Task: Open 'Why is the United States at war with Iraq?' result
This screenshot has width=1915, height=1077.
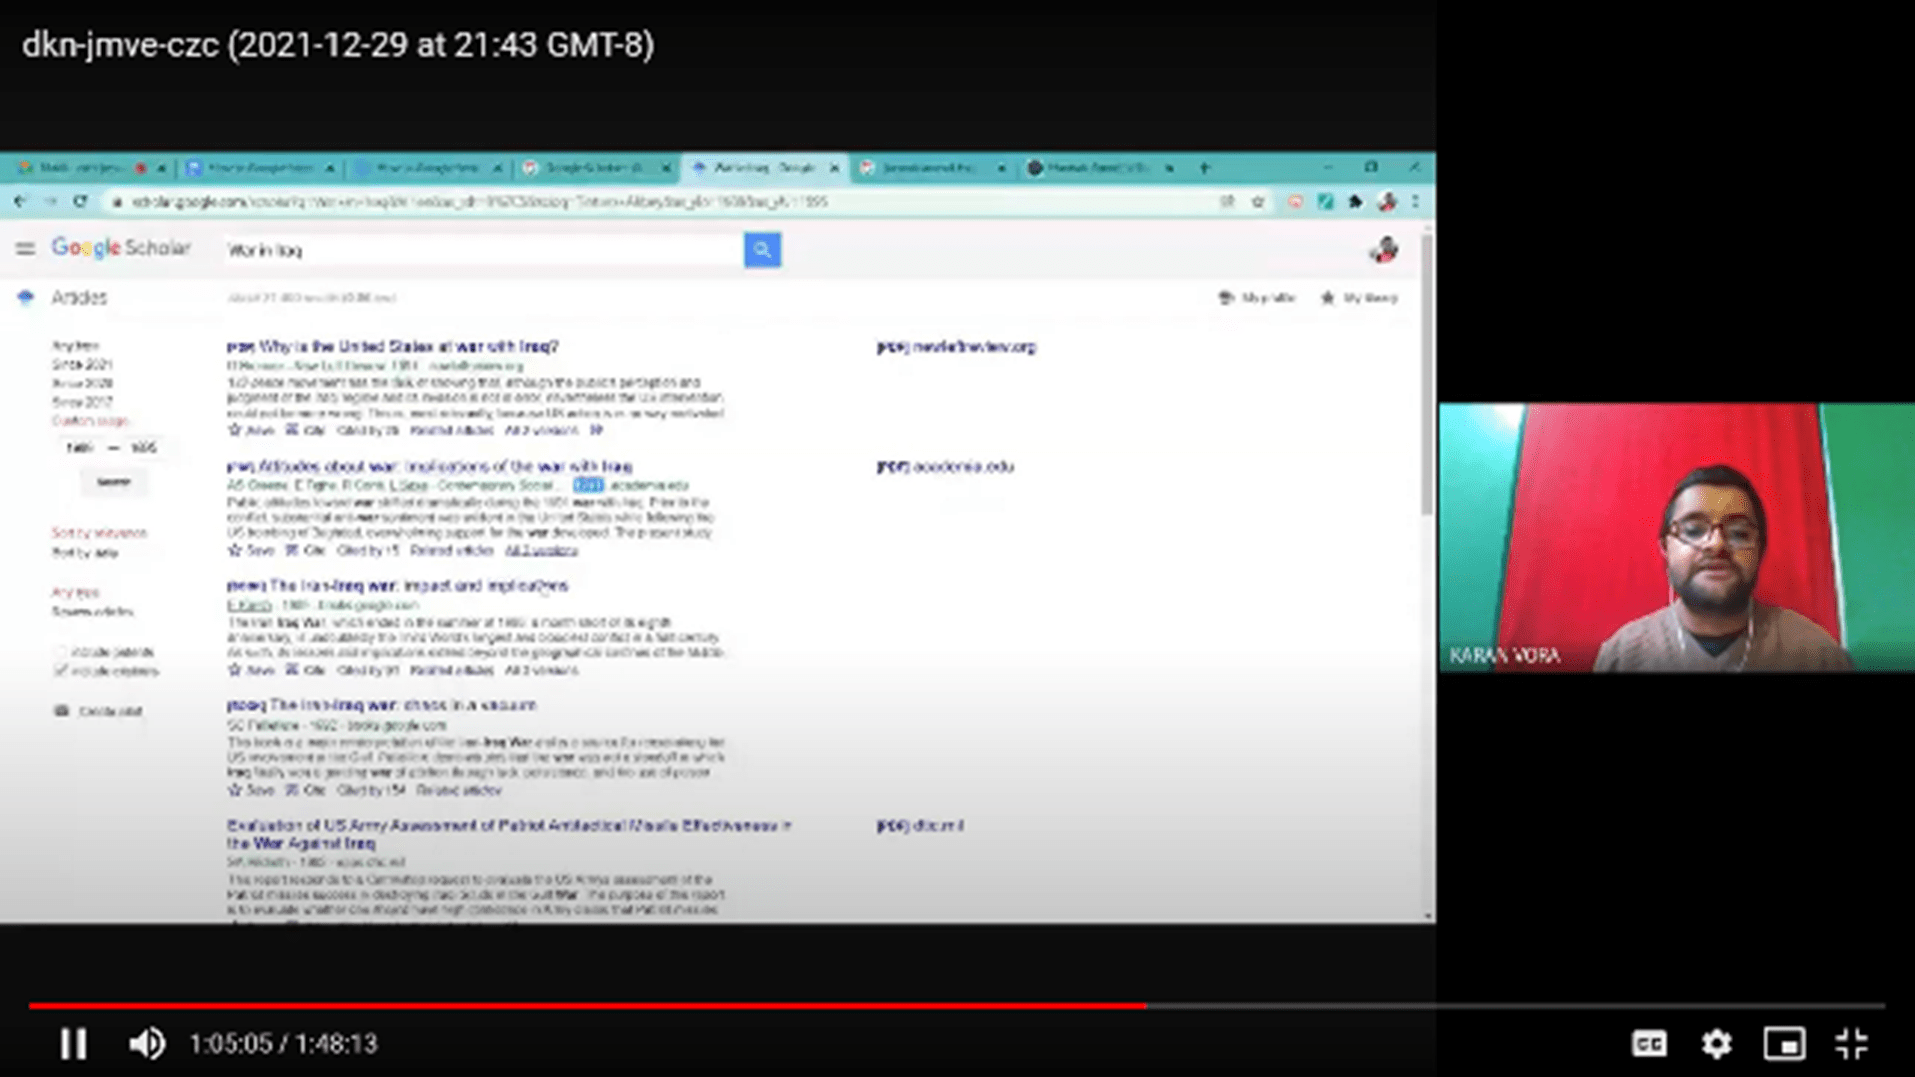Action: pyautogui.click(x=407, y=347)
